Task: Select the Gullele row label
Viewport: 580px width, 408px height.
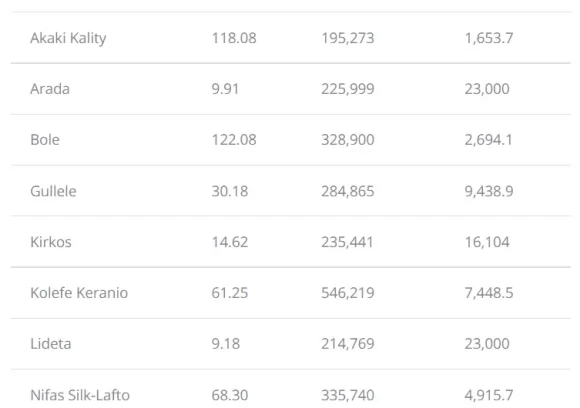Action: pos(53,191)
